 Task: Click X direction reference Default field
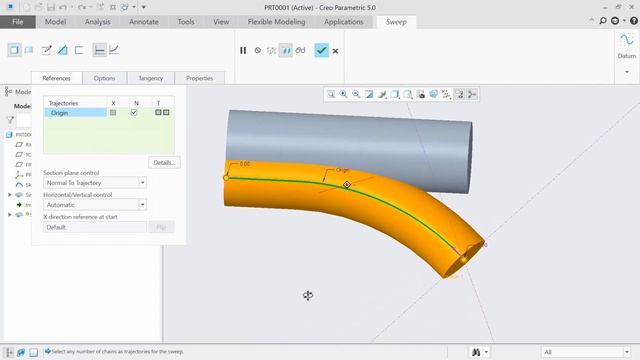95,227
